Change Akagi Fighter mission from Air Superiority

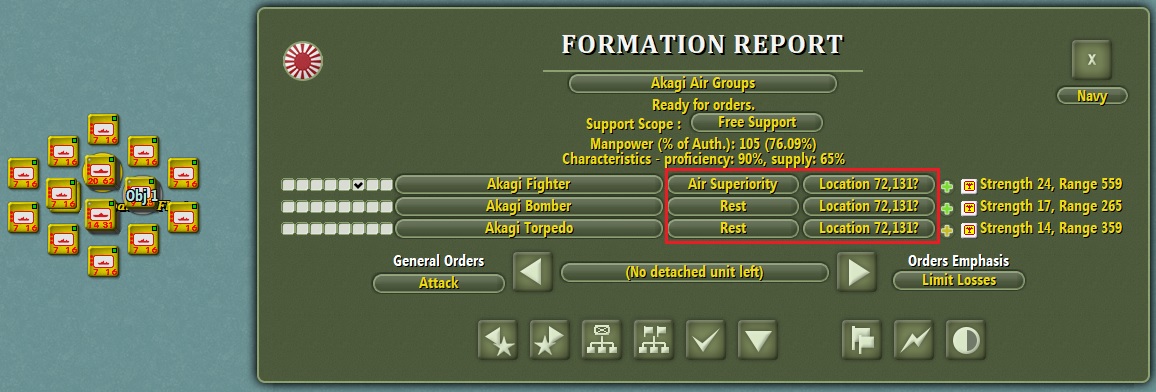[732, 184]
